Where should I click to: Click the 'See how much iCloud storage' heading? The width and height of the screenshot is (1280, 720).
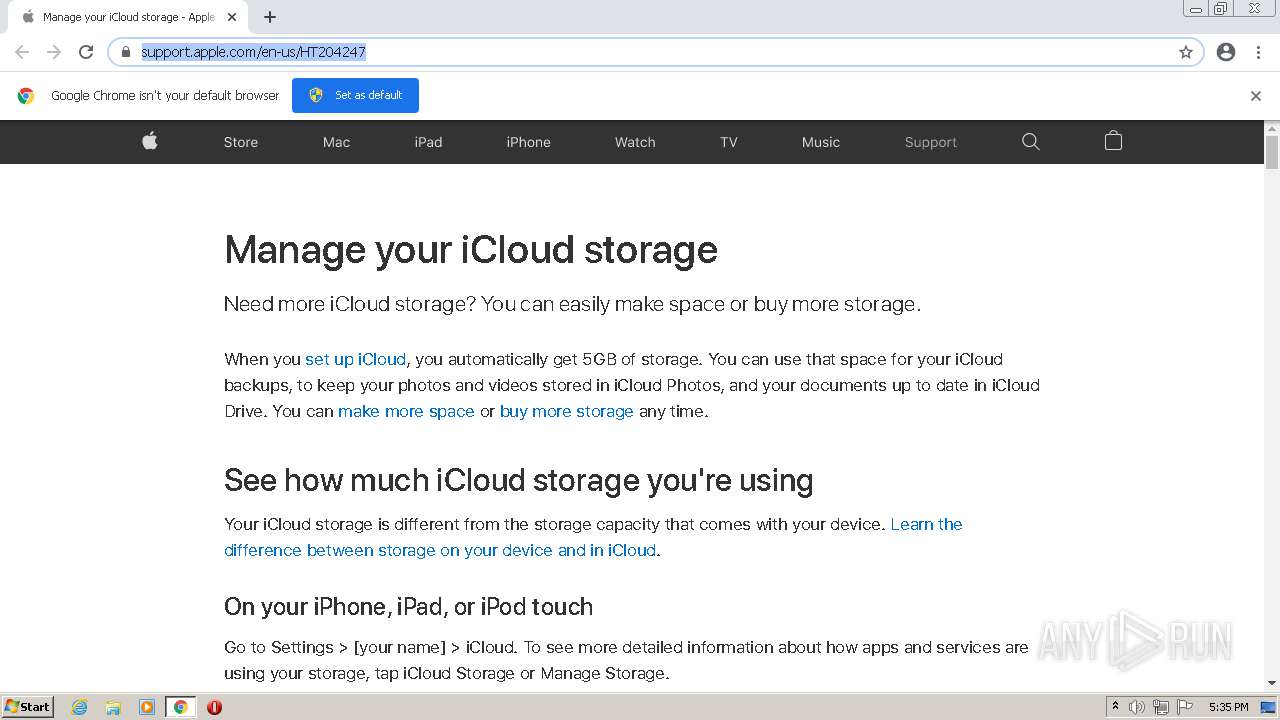518,480
